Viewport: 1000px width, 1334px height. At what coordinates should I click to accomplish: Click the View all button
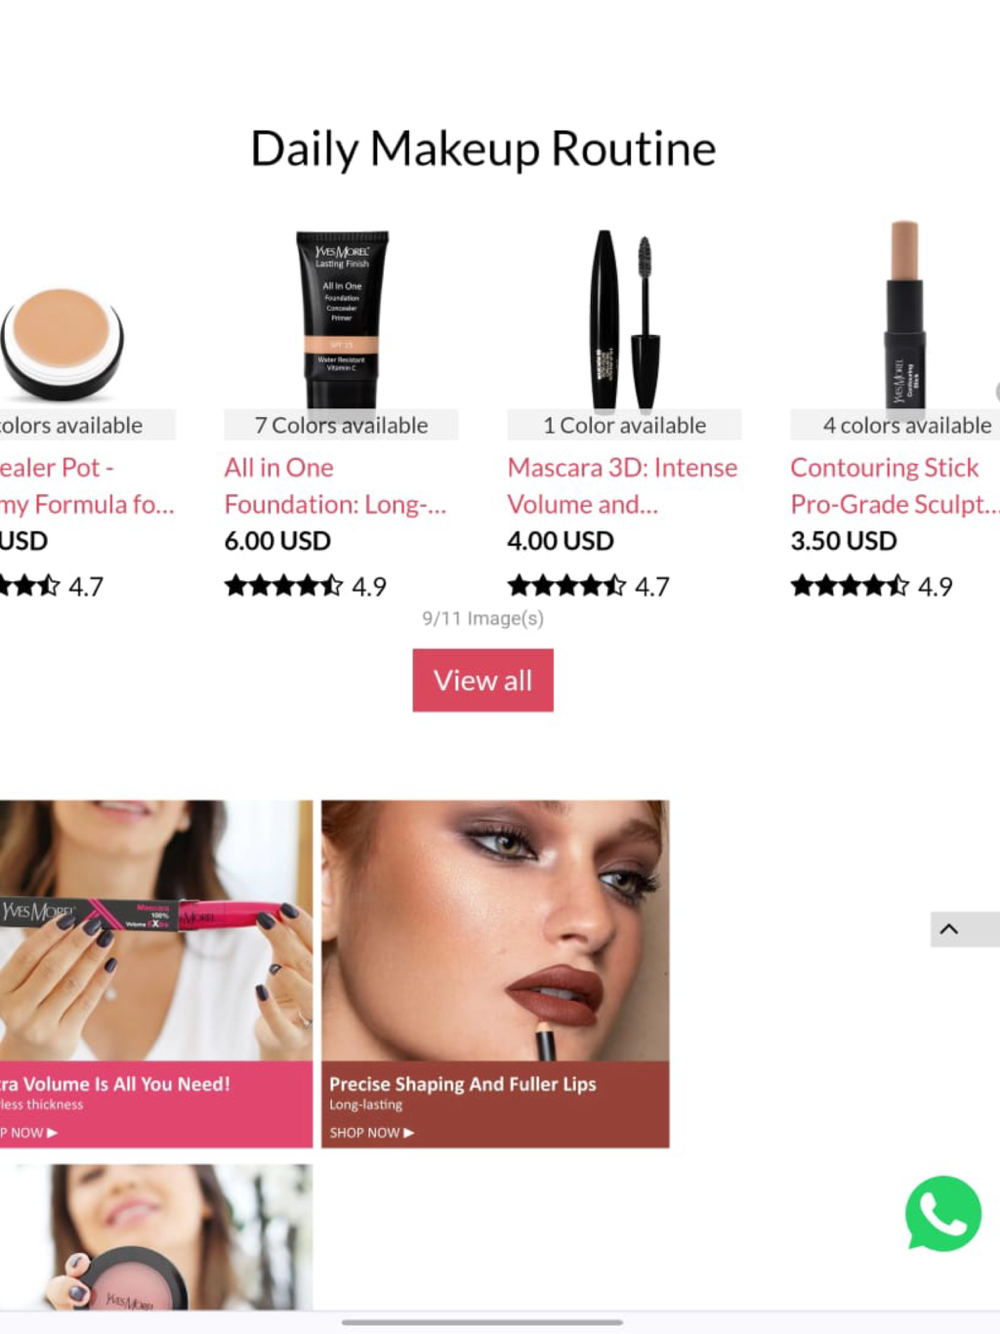(483, 680)
